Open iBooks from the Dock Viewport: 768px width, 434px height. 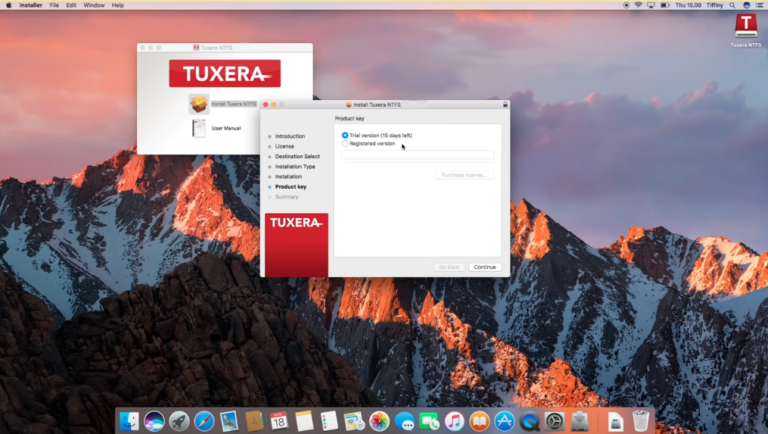[479, 421]
